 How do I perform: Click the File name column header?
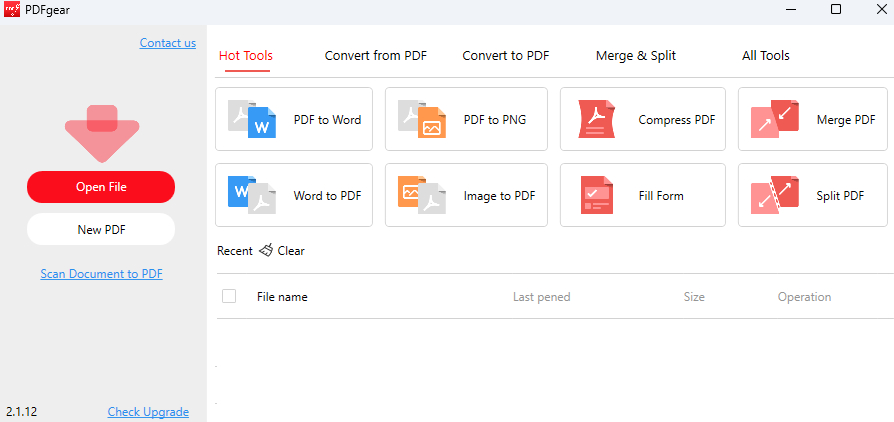pos(282,297)
